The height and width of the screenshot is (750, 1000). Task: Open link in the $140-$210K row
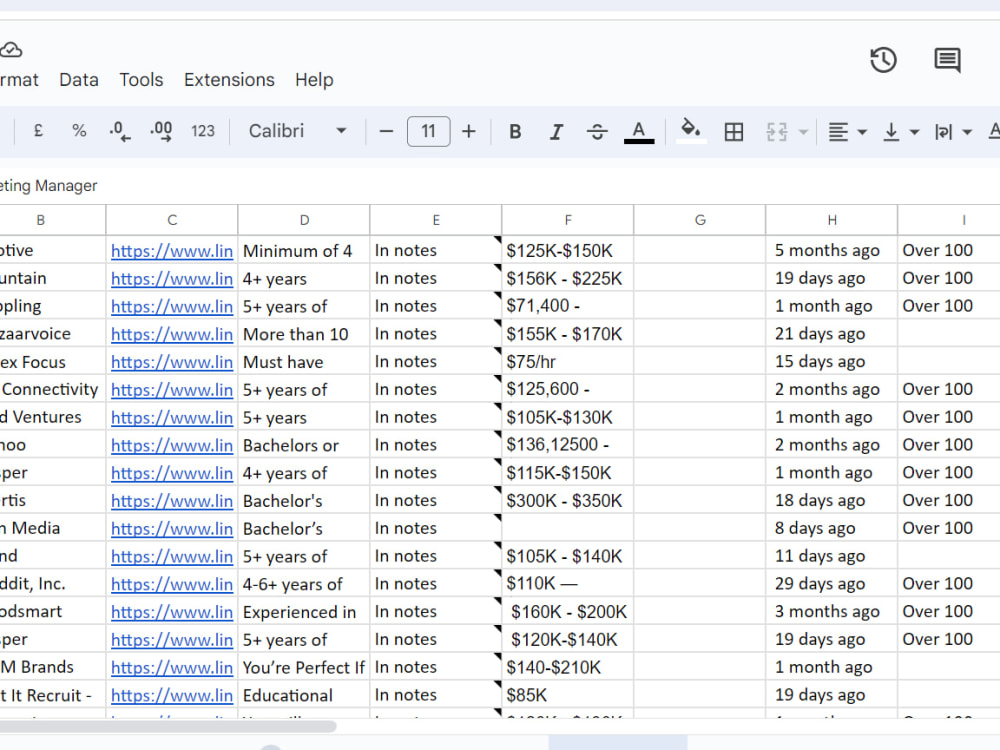(x=172, y=667)
